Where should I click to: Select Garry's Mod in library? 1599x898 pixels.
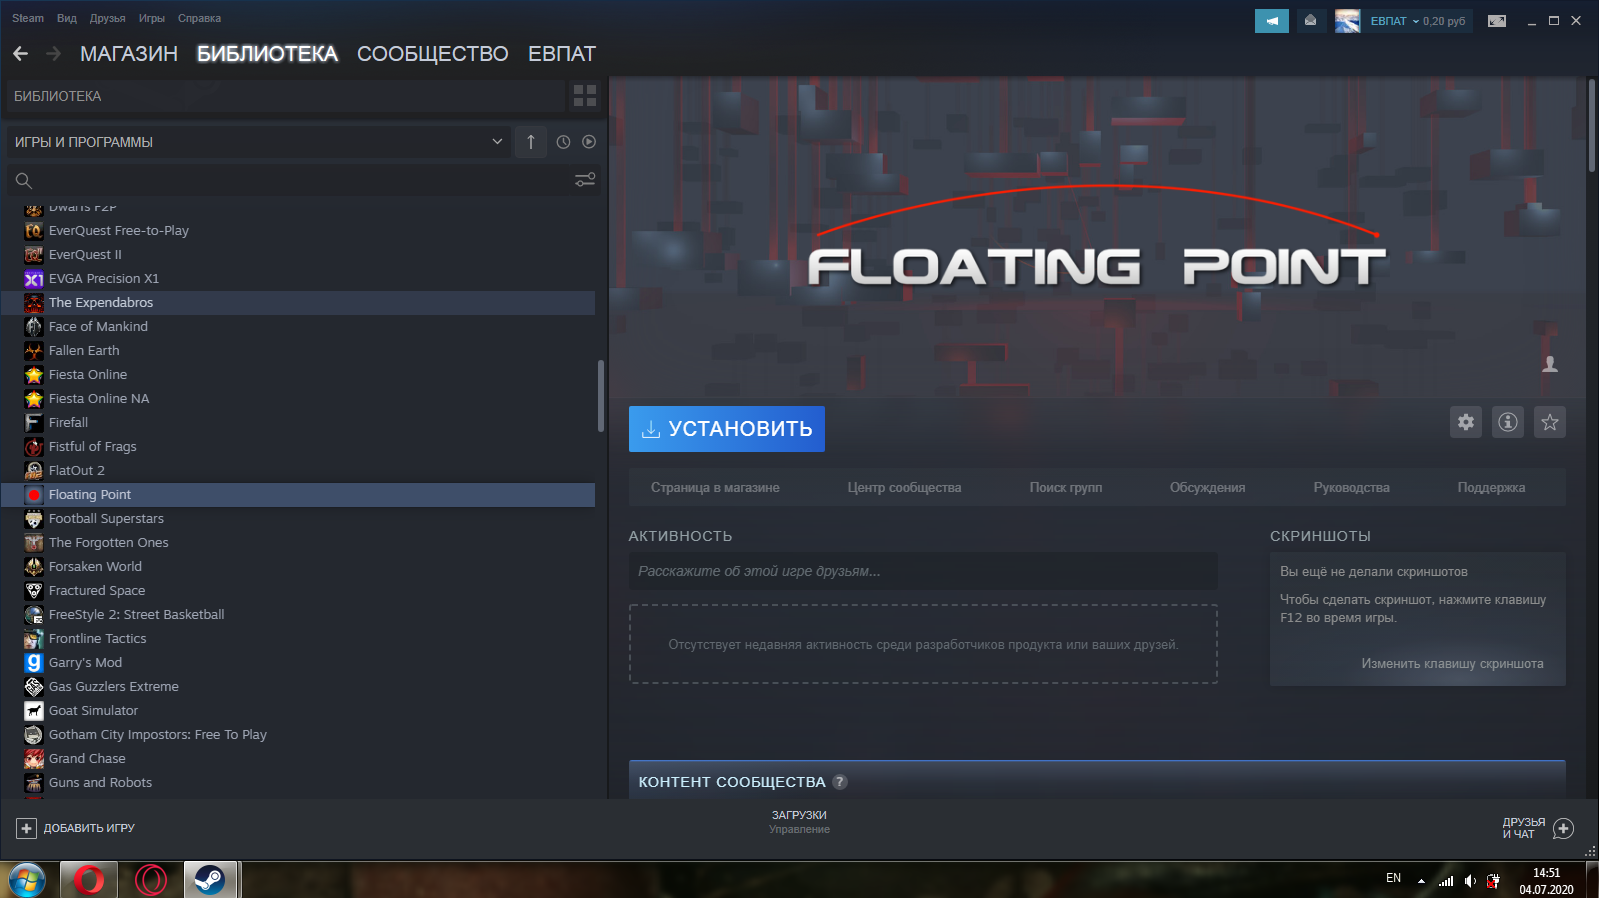pyautogui.click(x=298, y=663)
